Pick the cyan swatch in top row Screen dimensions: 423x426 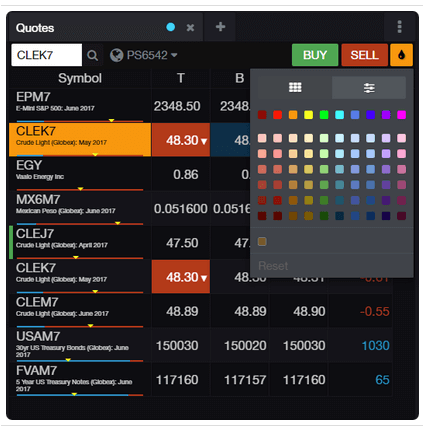pos(339,115)
